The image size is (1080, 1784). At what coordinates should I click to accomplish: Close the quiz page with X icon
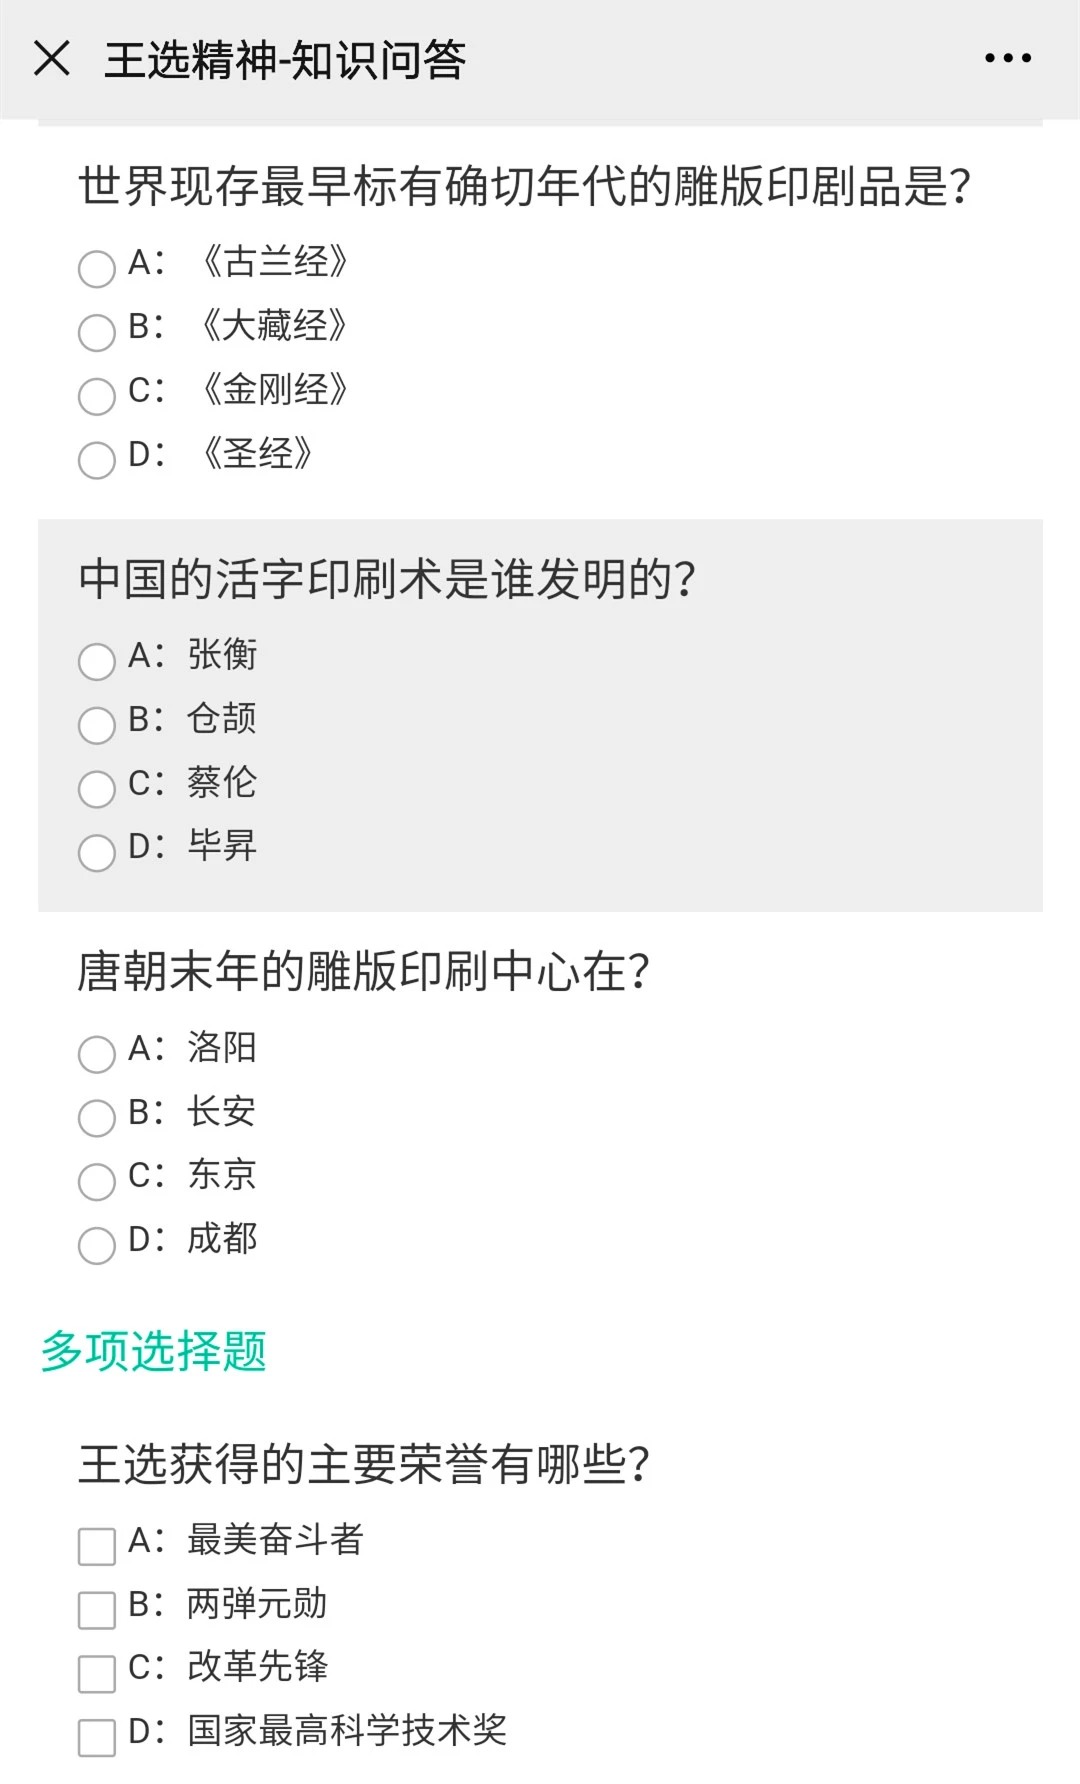point(52,58)
